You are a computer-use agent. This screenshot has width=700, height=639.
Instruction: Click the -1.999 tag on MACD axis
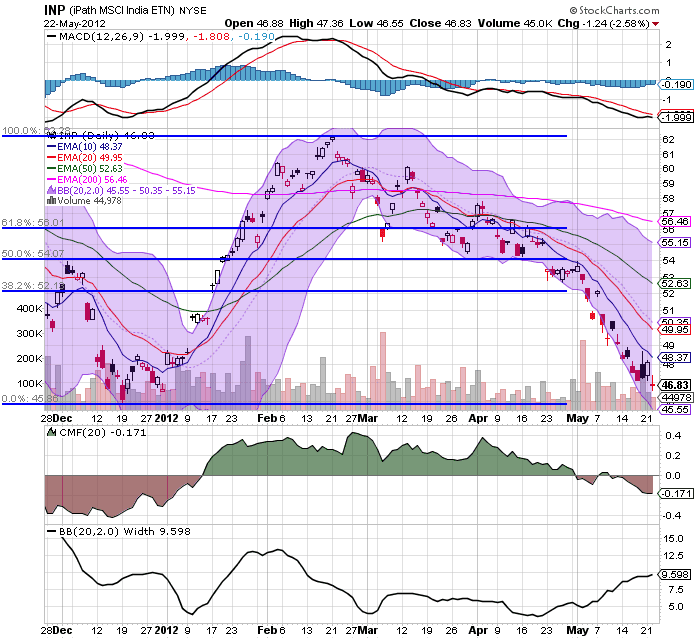pyautogui.click(x=676, y=117)
